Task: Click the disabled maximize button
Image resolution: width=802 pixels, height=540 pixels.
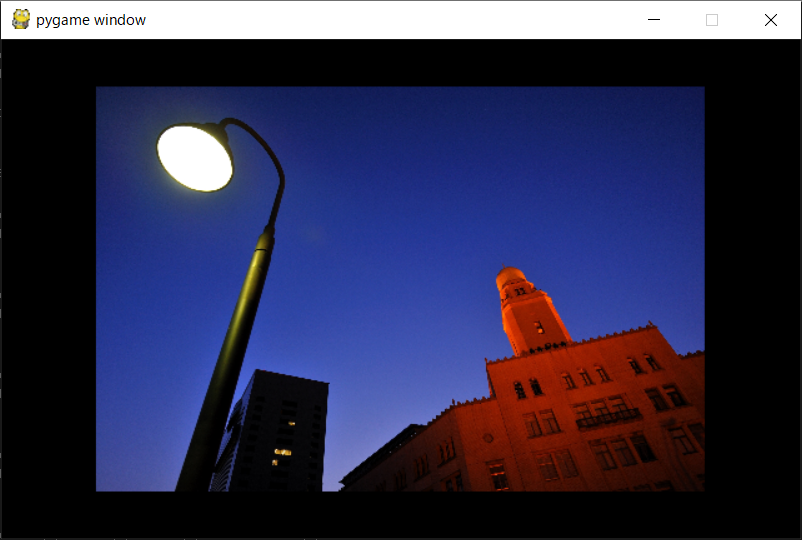Action: 712,20
